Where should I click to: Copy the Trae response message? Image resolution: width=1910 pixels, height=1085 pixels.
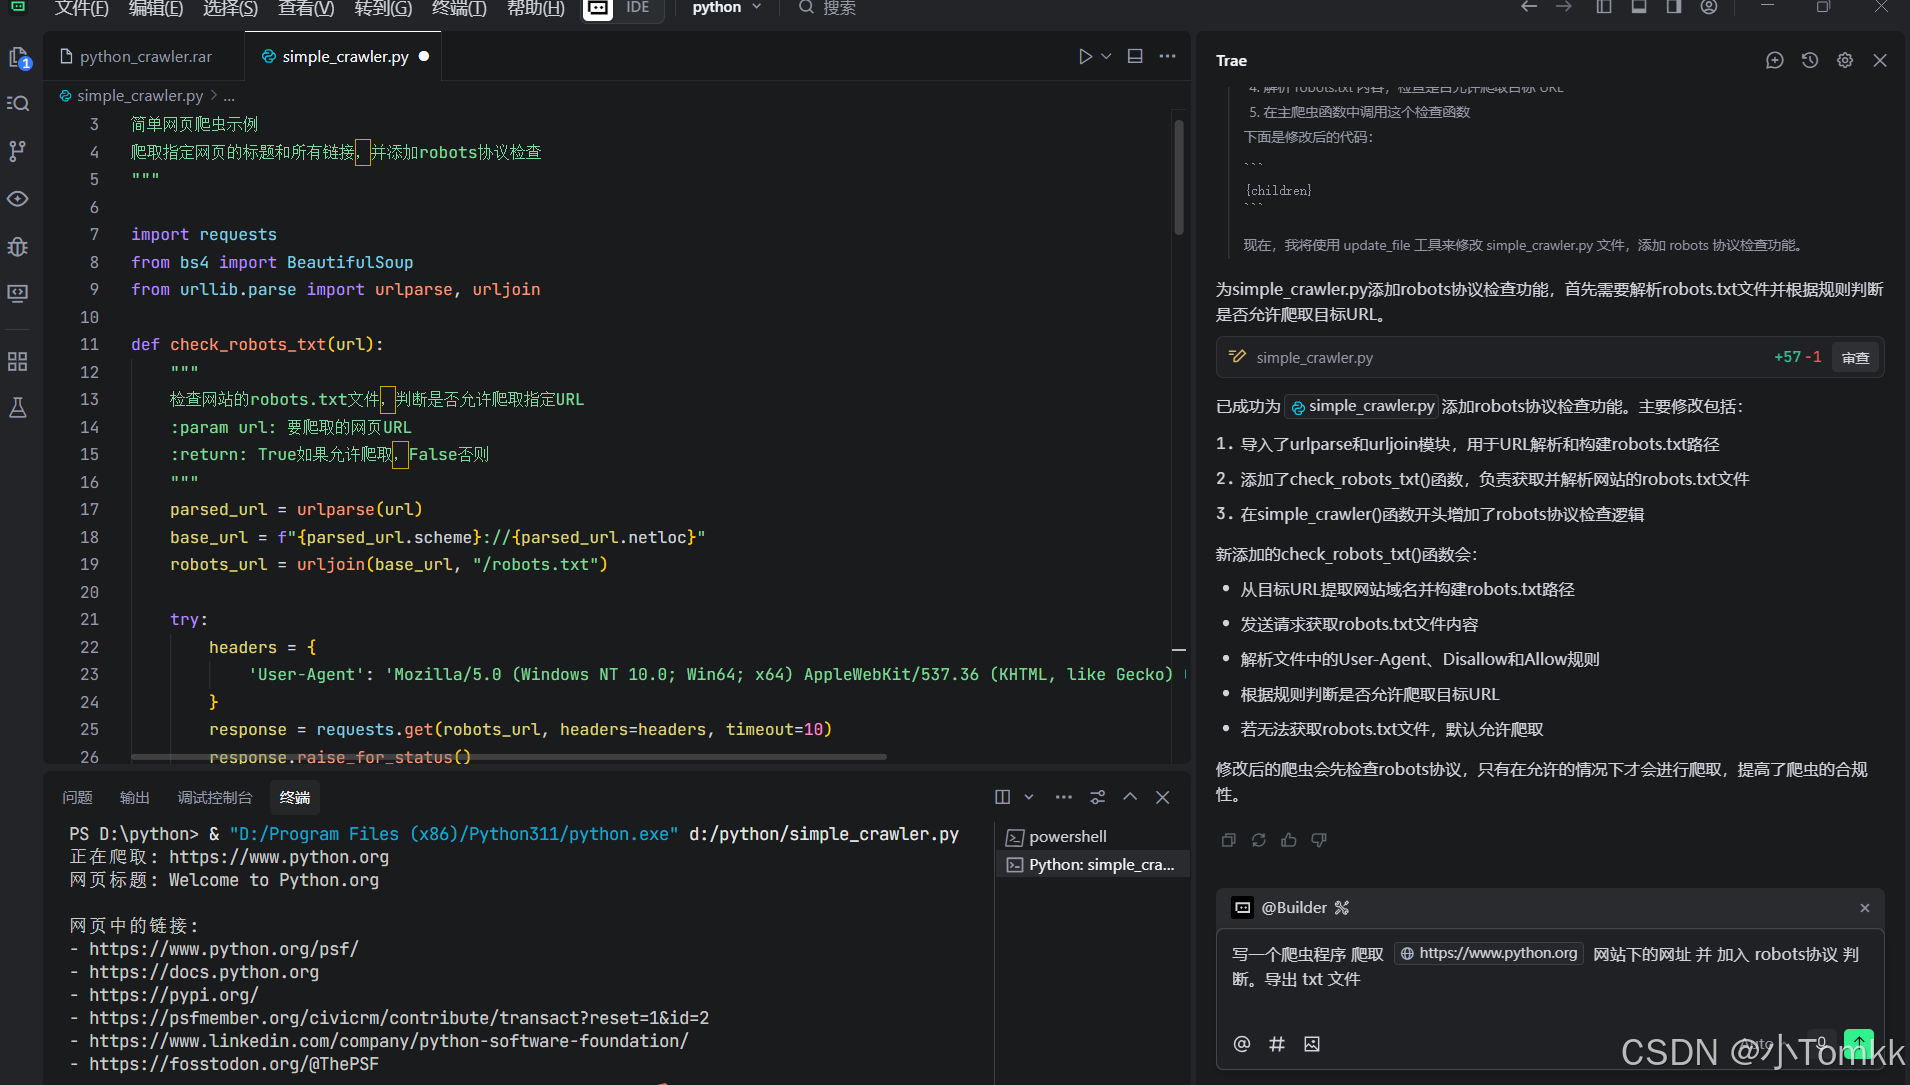point(1229,840)
